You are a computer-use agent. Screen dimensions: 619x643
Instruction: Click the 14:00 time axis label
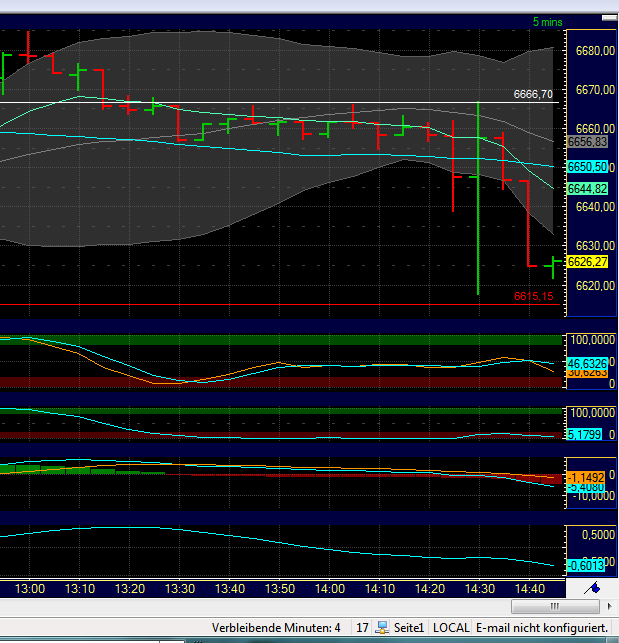coord(330,589)
